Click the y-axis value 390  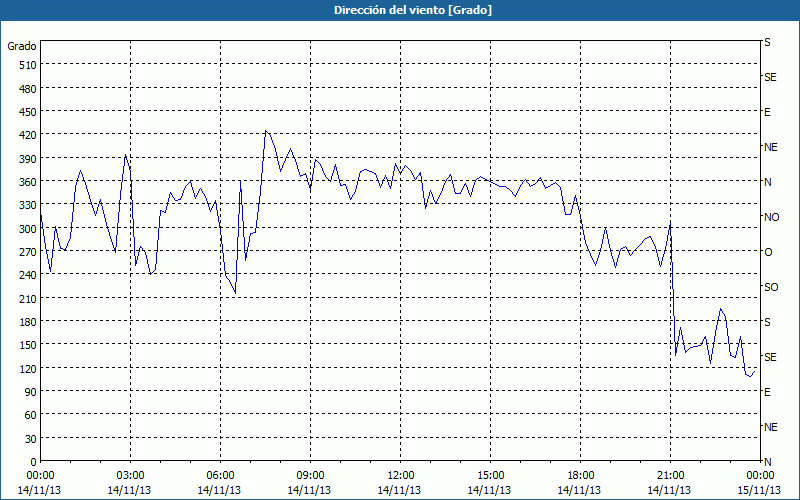point(28,159)
